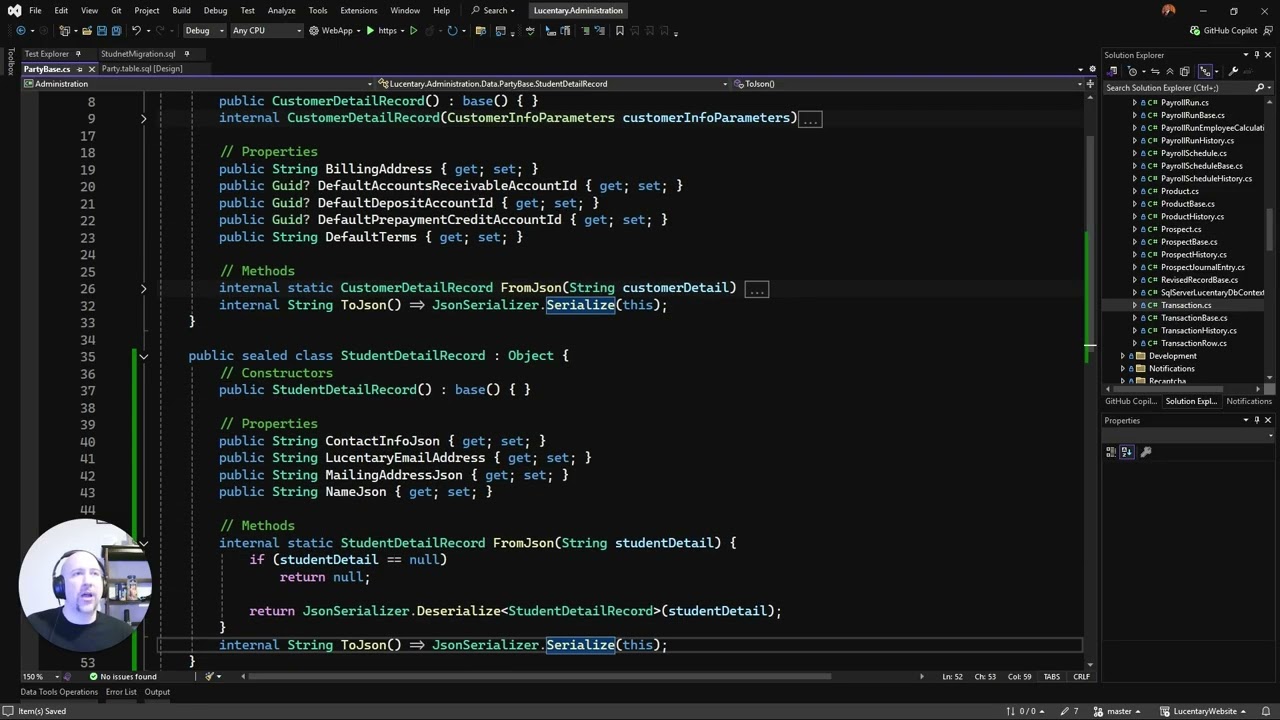Open the Any CPU platform dropdown
This screenshot has height=720, width=1280.
pyautogui.click(x=266, y=31)
